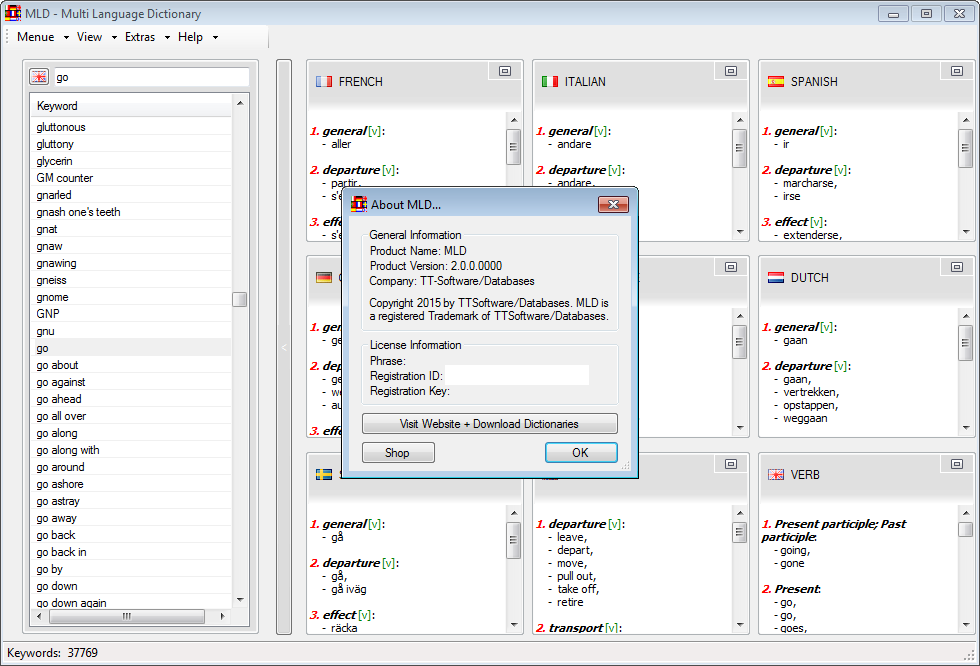Select keyword 'GNP'
980x666 pixels.
[131, 314]
